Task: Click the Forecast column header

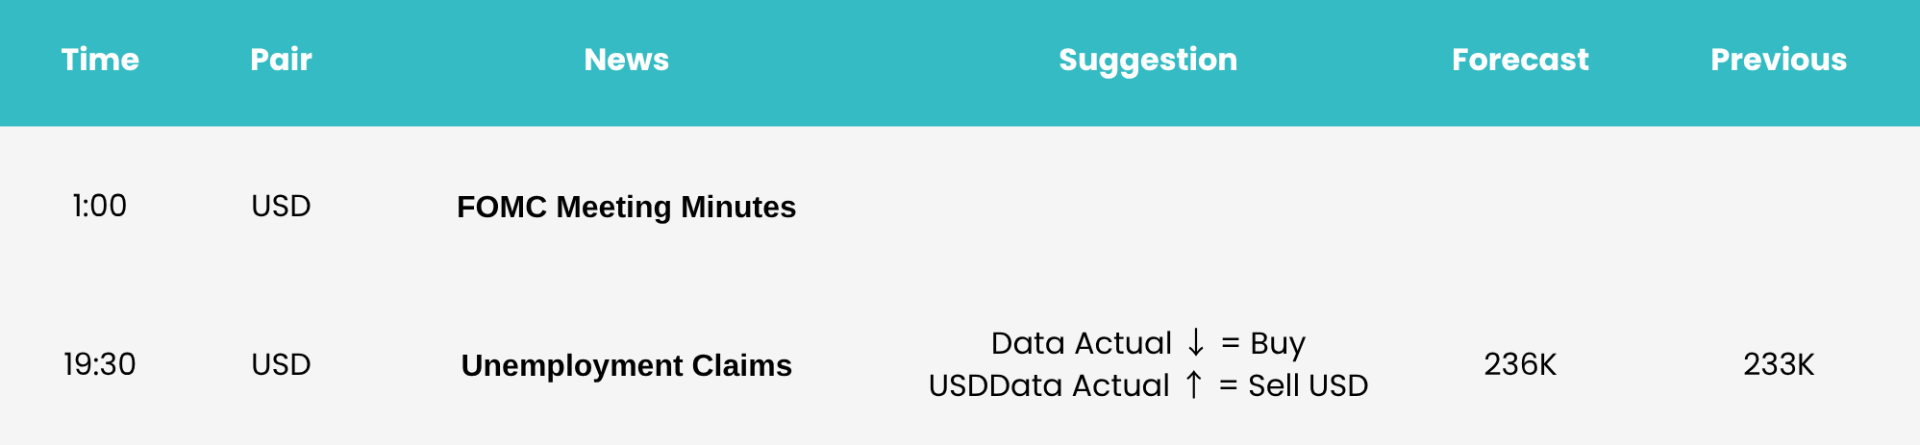Action: (x=1520, y=59)
